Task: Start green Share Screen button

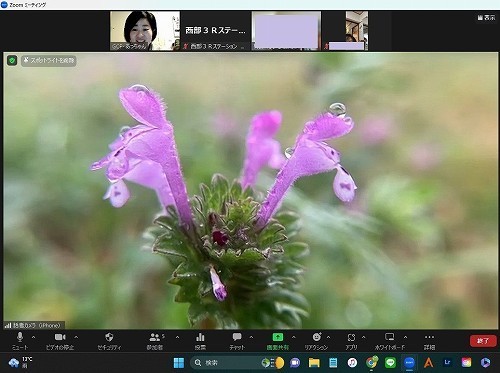Action: click(x=278, y=341)
